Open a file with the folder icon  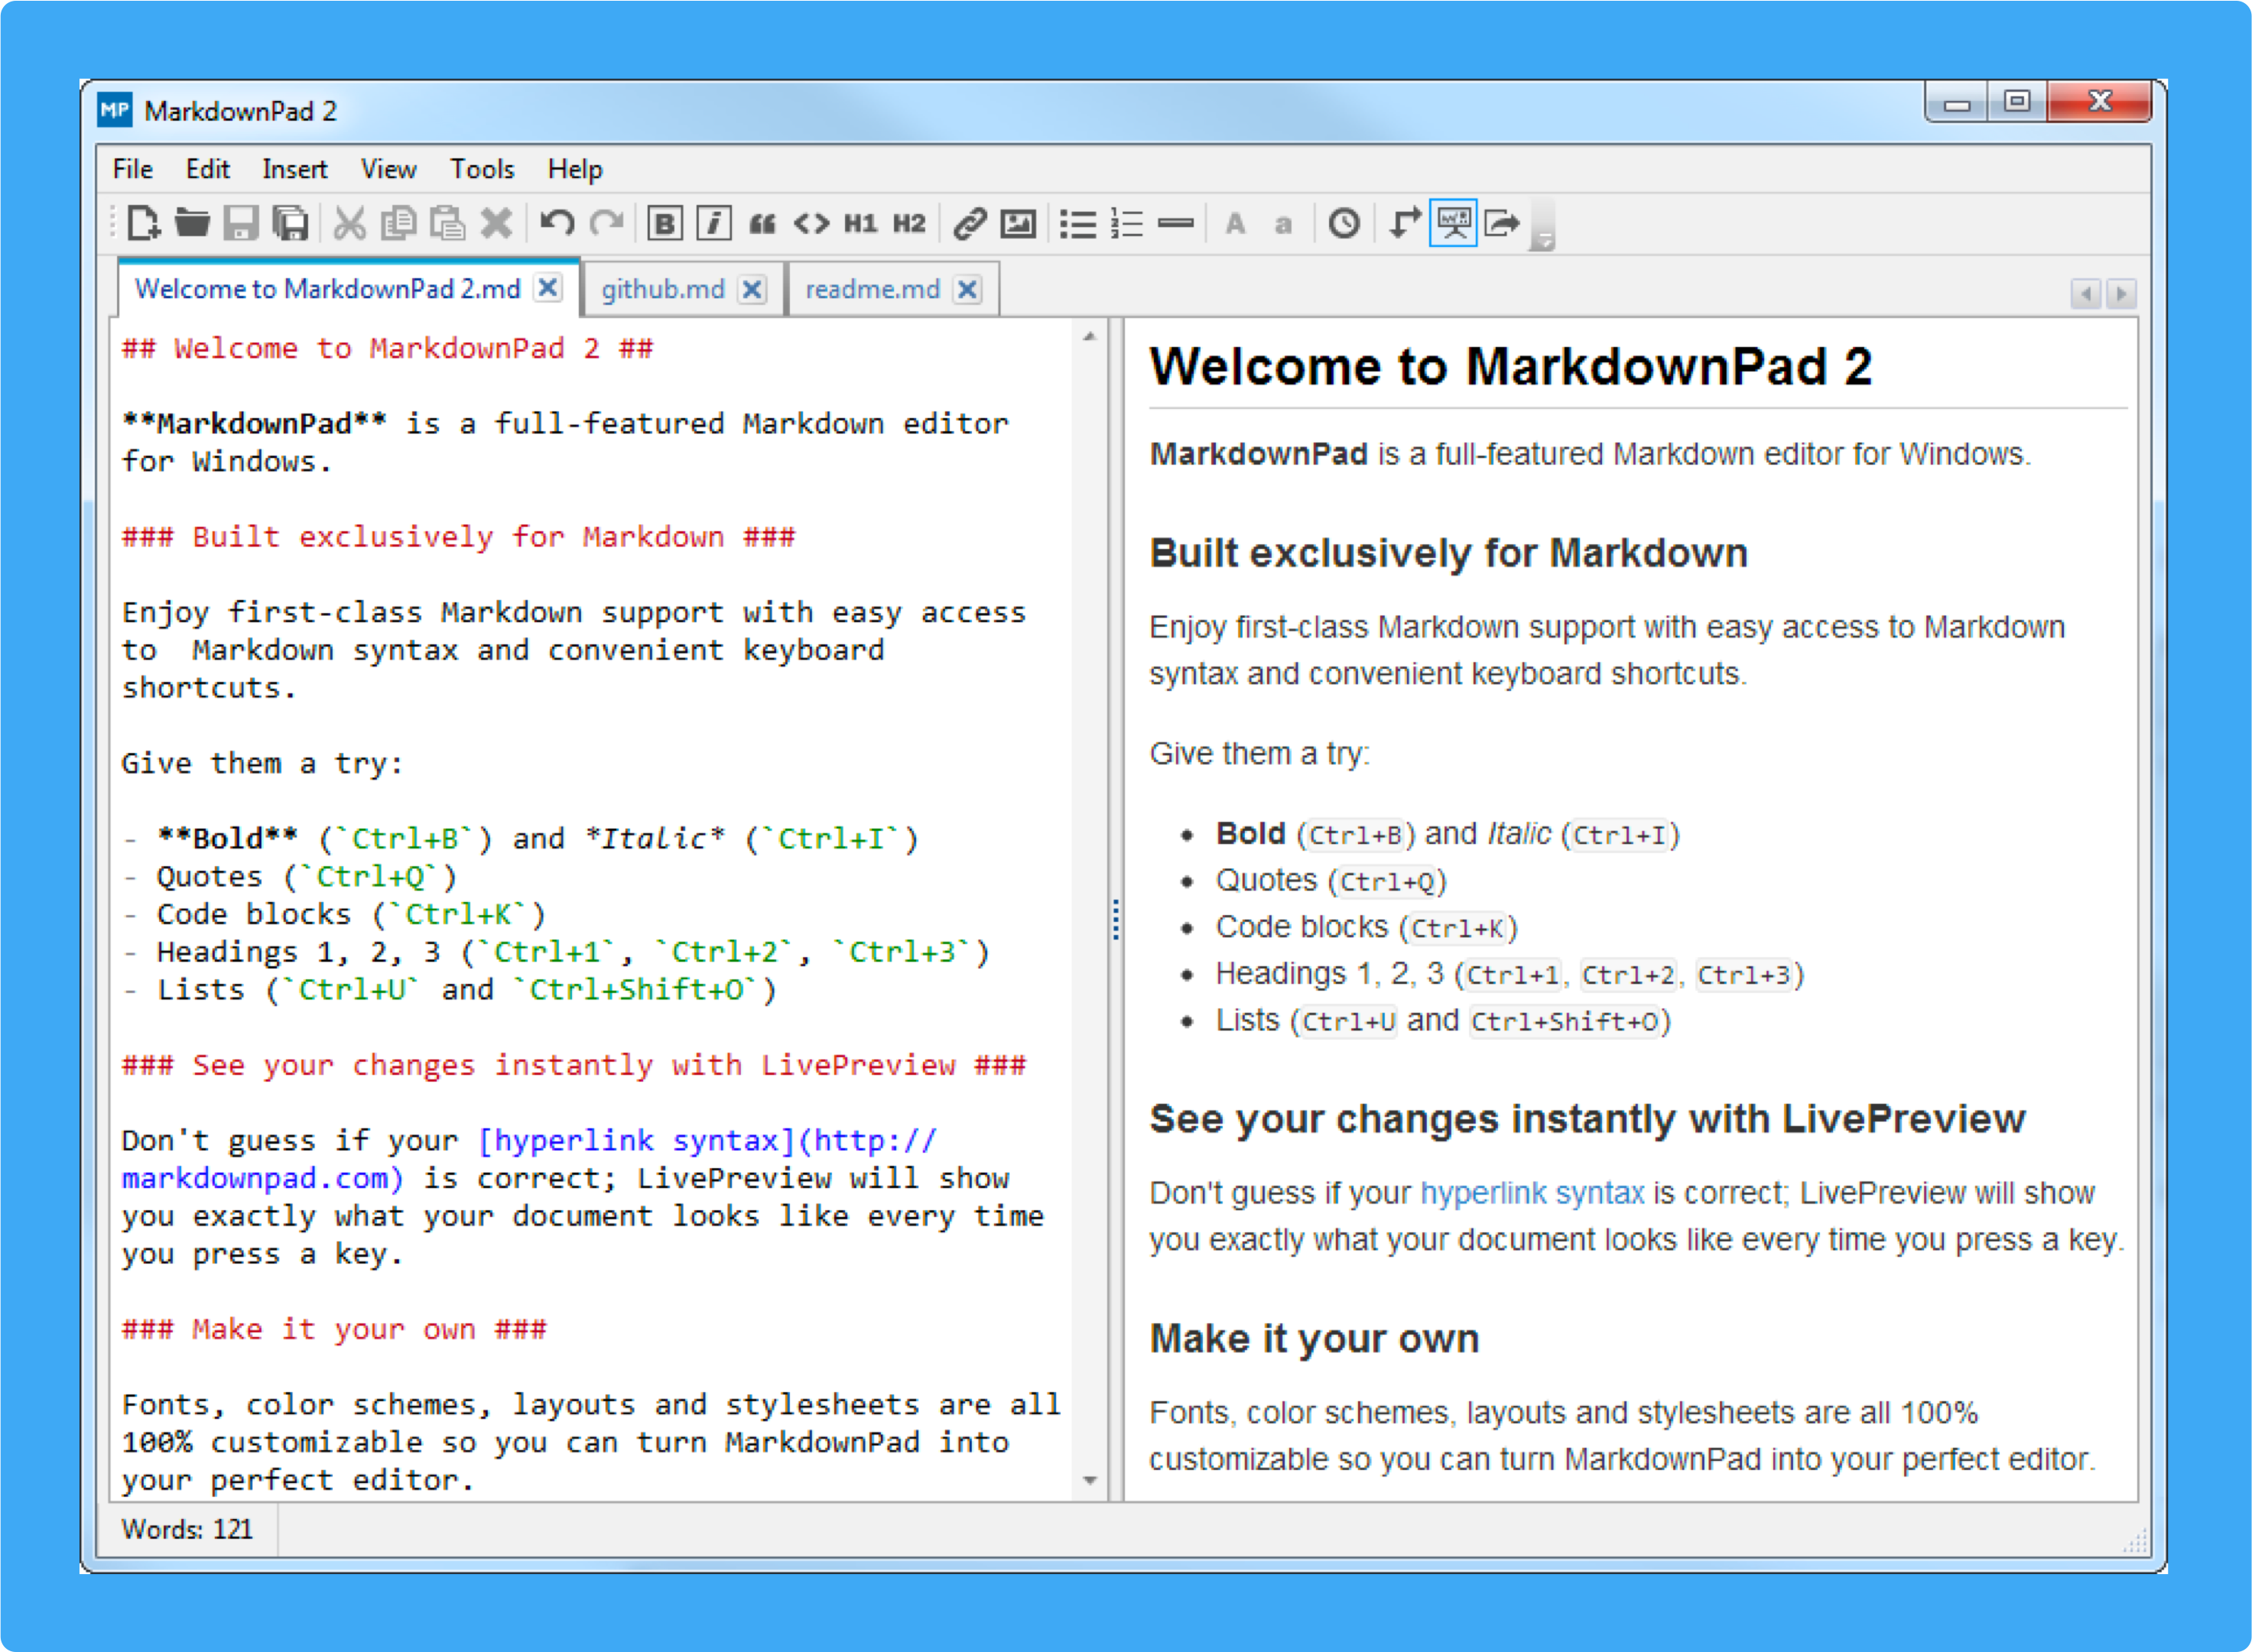[x=192, y=223]
